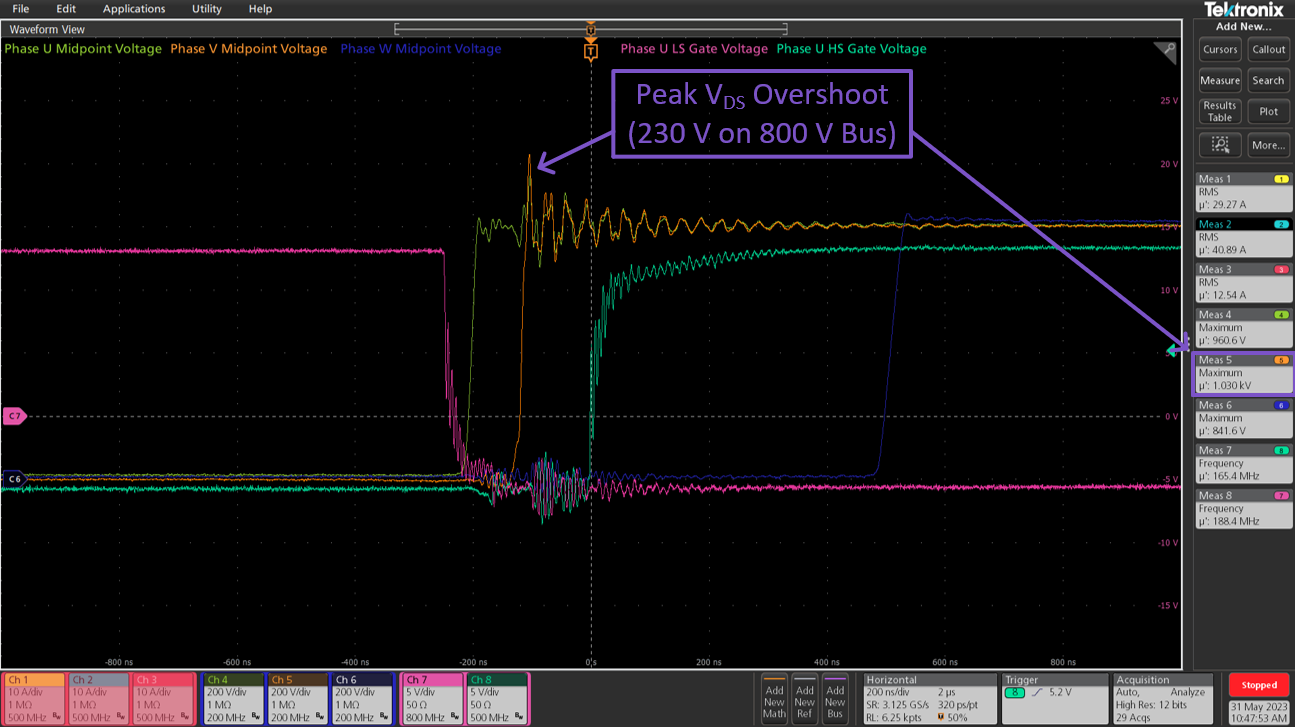Viewport: 1295px width, 728px height.
Task: Open the Acquisition settings badge
Action: 1162,698
